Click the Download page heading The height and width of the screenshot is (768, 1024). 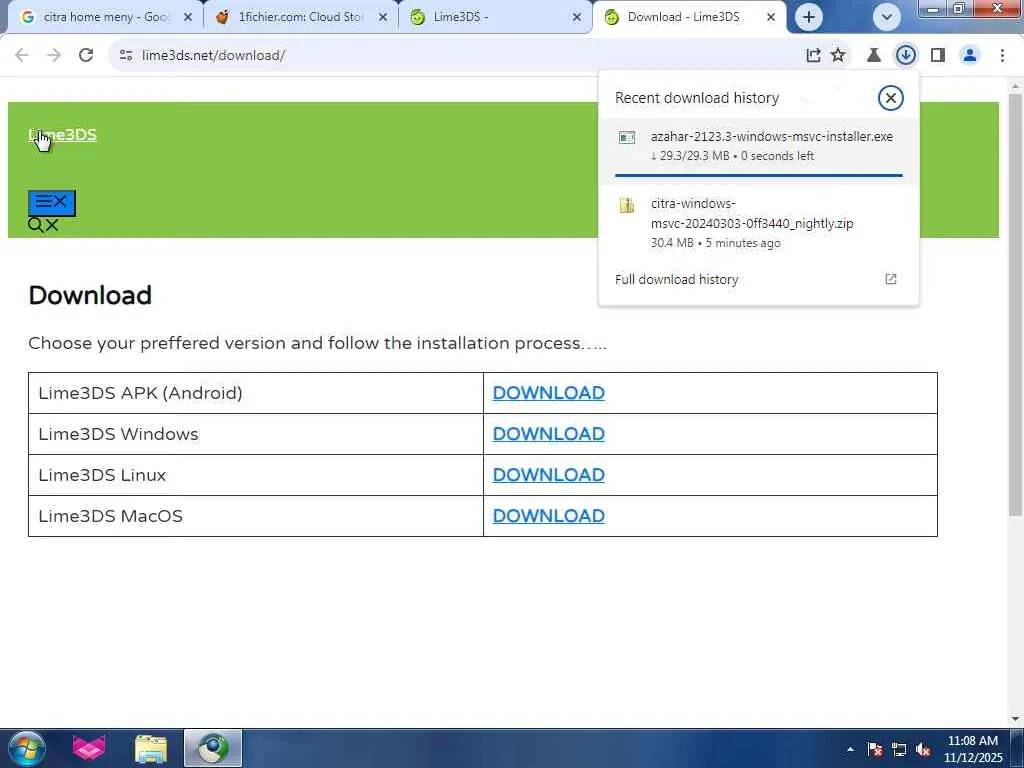(90, 295)
